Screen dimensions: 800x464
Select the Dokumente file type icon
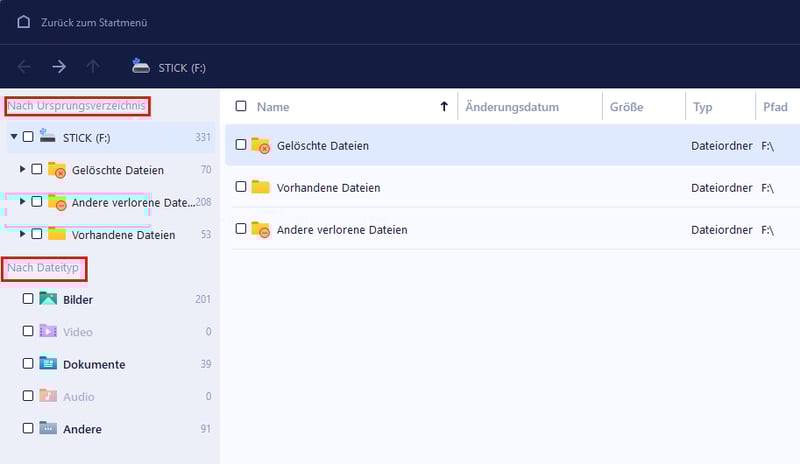(48, 364)
